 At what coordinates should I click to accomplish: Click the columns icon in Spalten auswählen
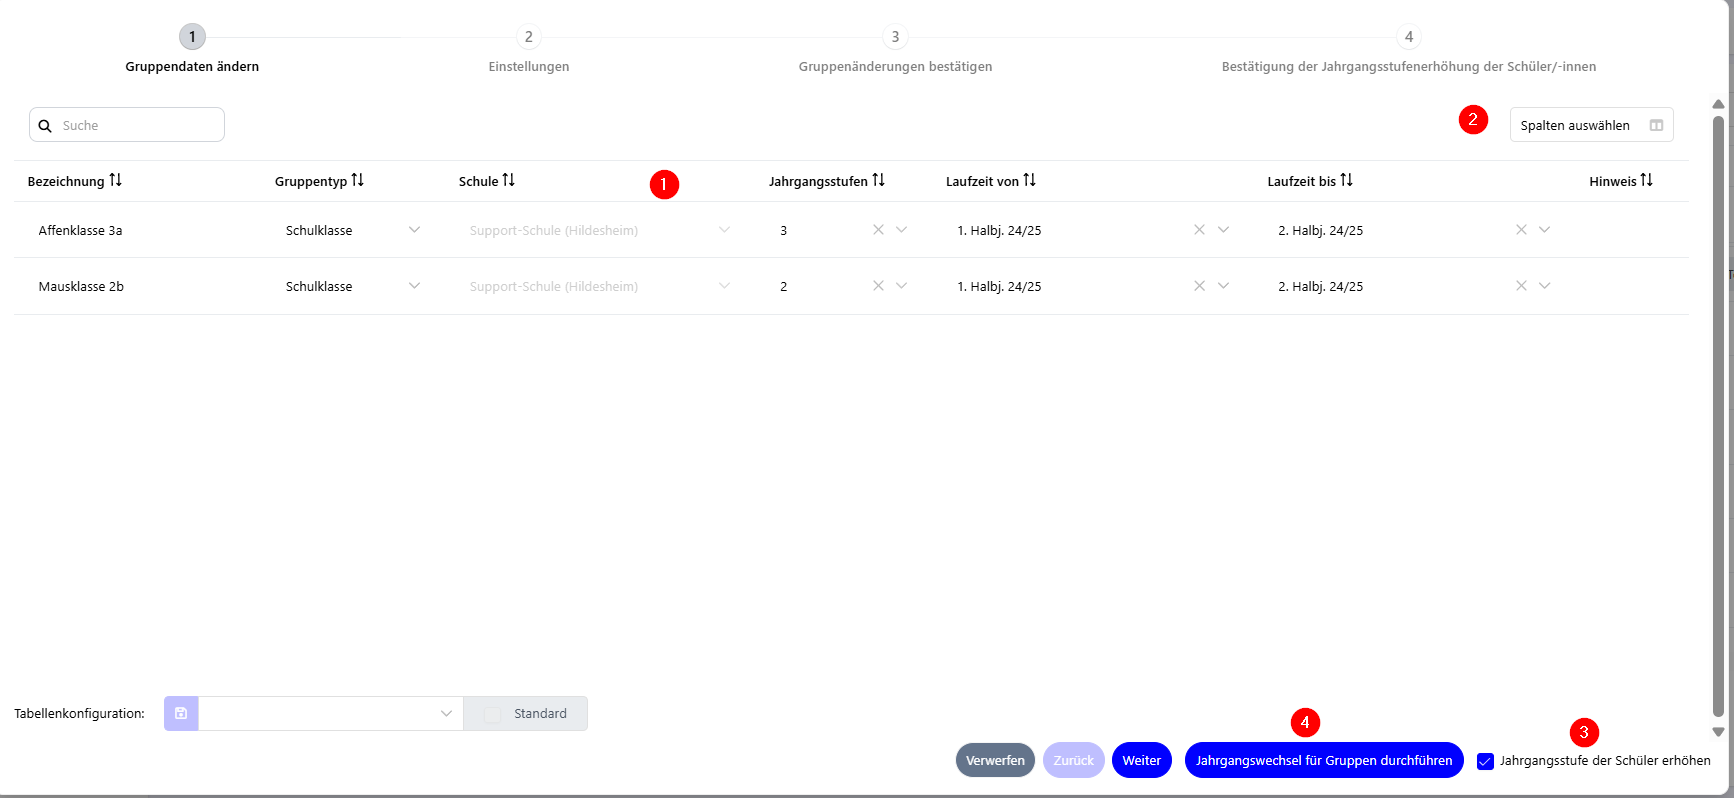coord(1656,125)
